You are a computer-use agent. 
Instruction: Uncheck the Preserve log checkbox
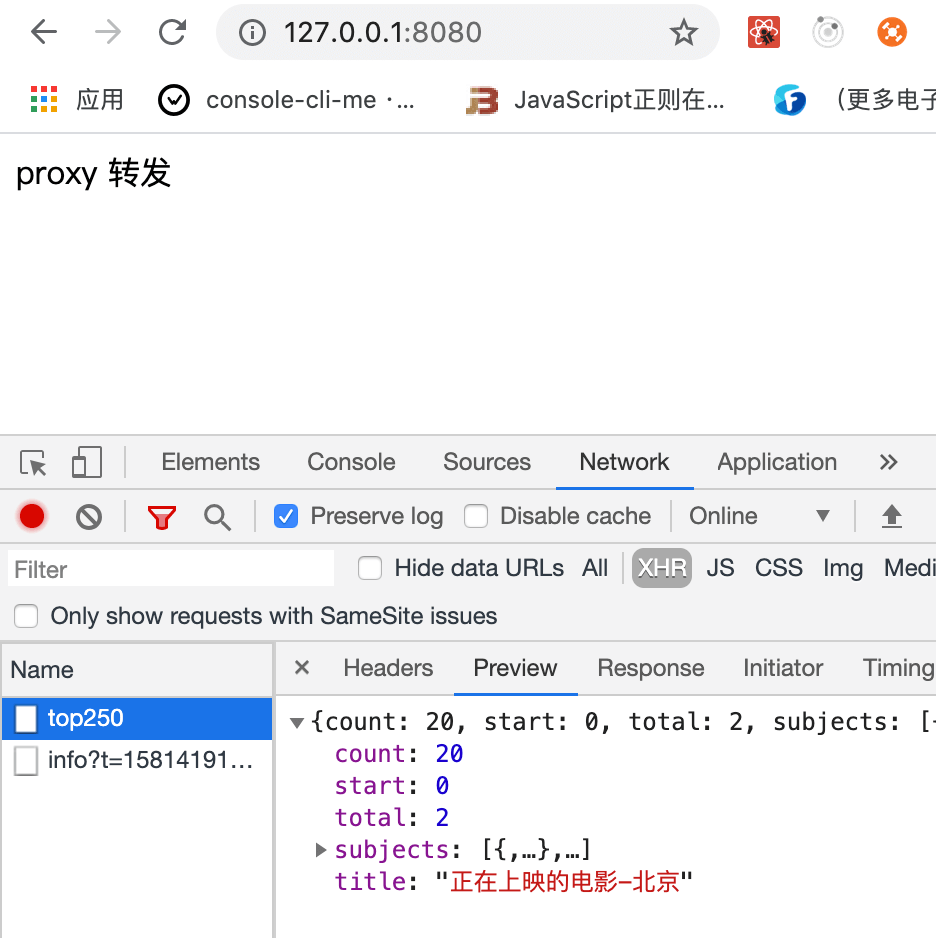(x=286, y=517)
